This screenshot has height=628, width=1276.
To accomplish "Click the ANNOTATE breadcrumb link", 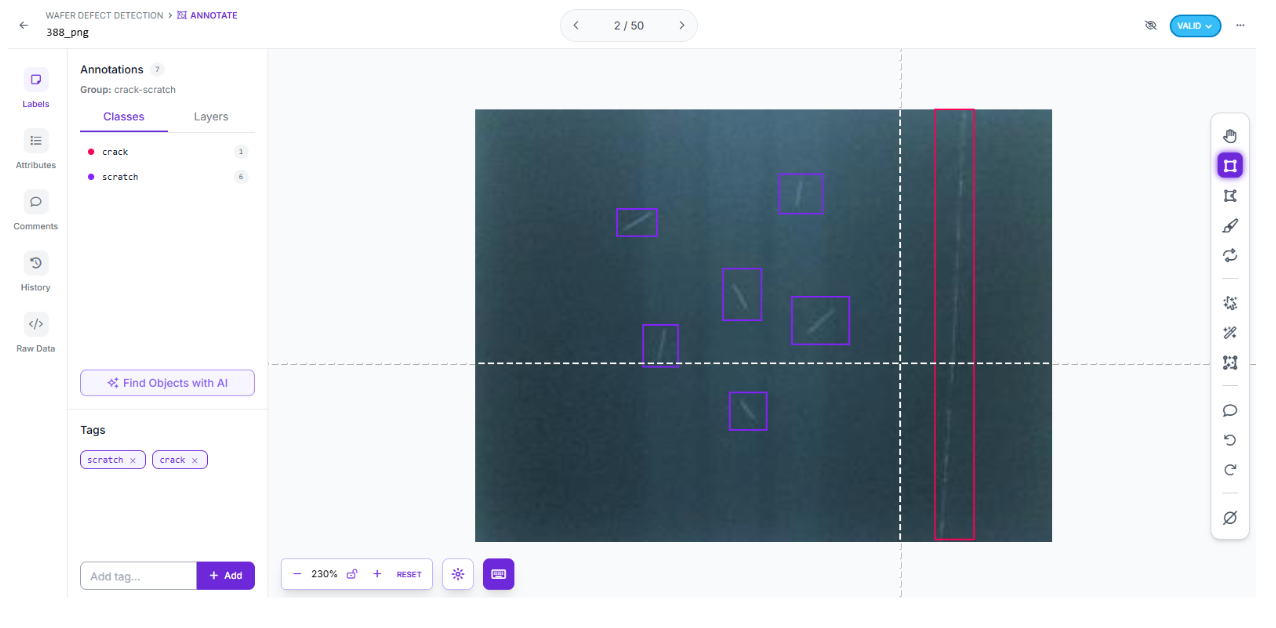I will (x=207, y=16).
